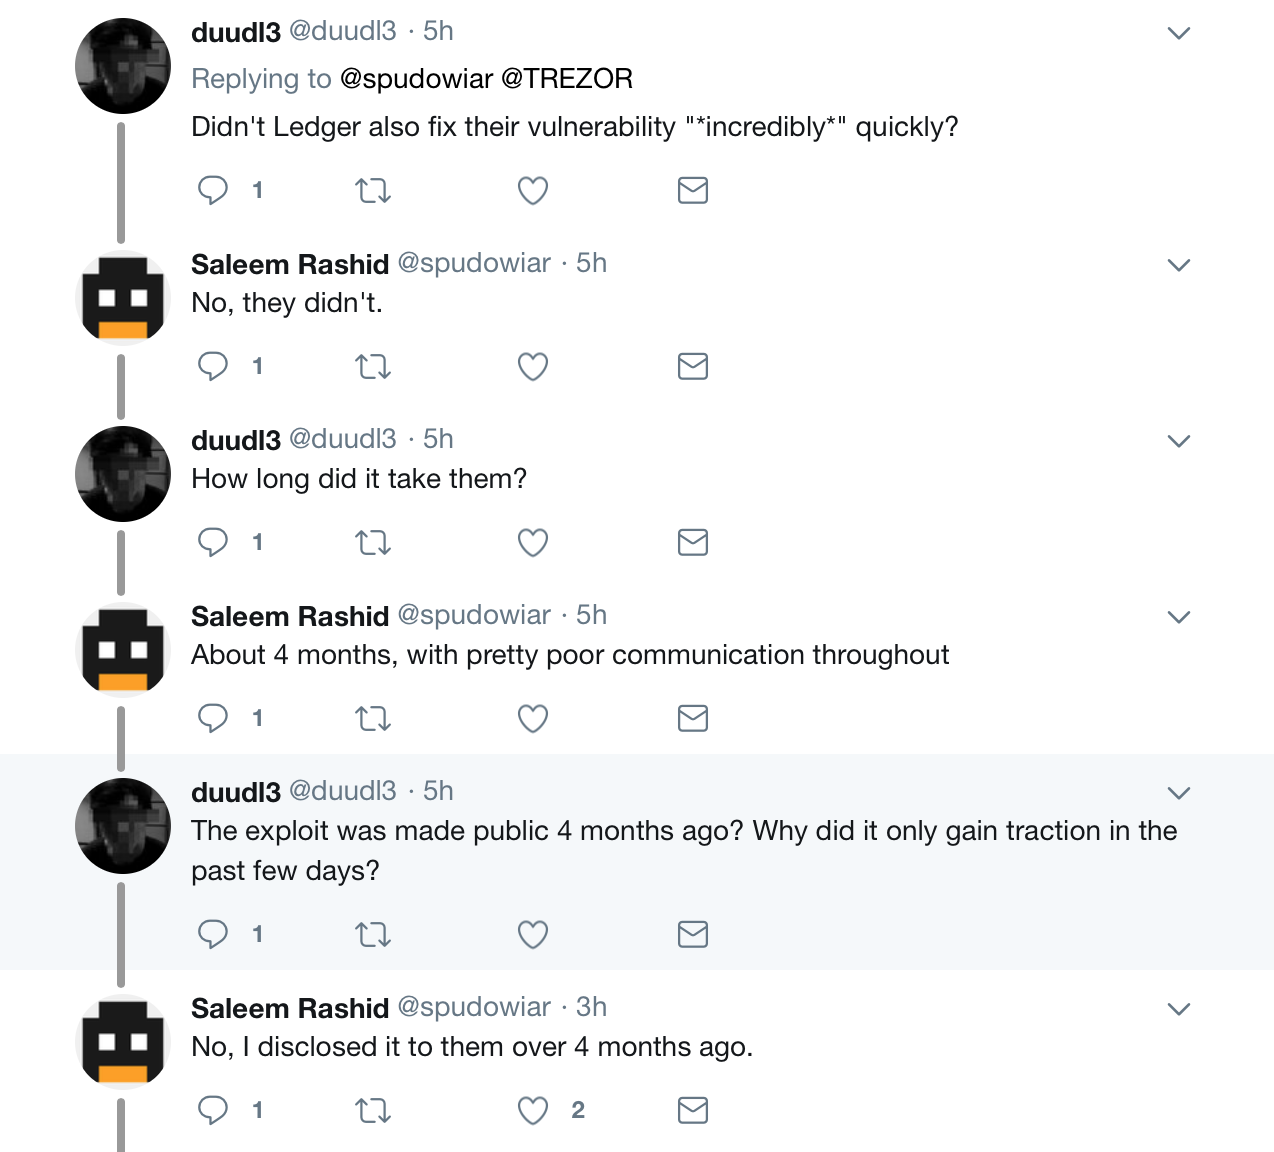Open duudl3's profile name on top tweet
This screenshot has width=1274, height=1152.
click(236, 32)
